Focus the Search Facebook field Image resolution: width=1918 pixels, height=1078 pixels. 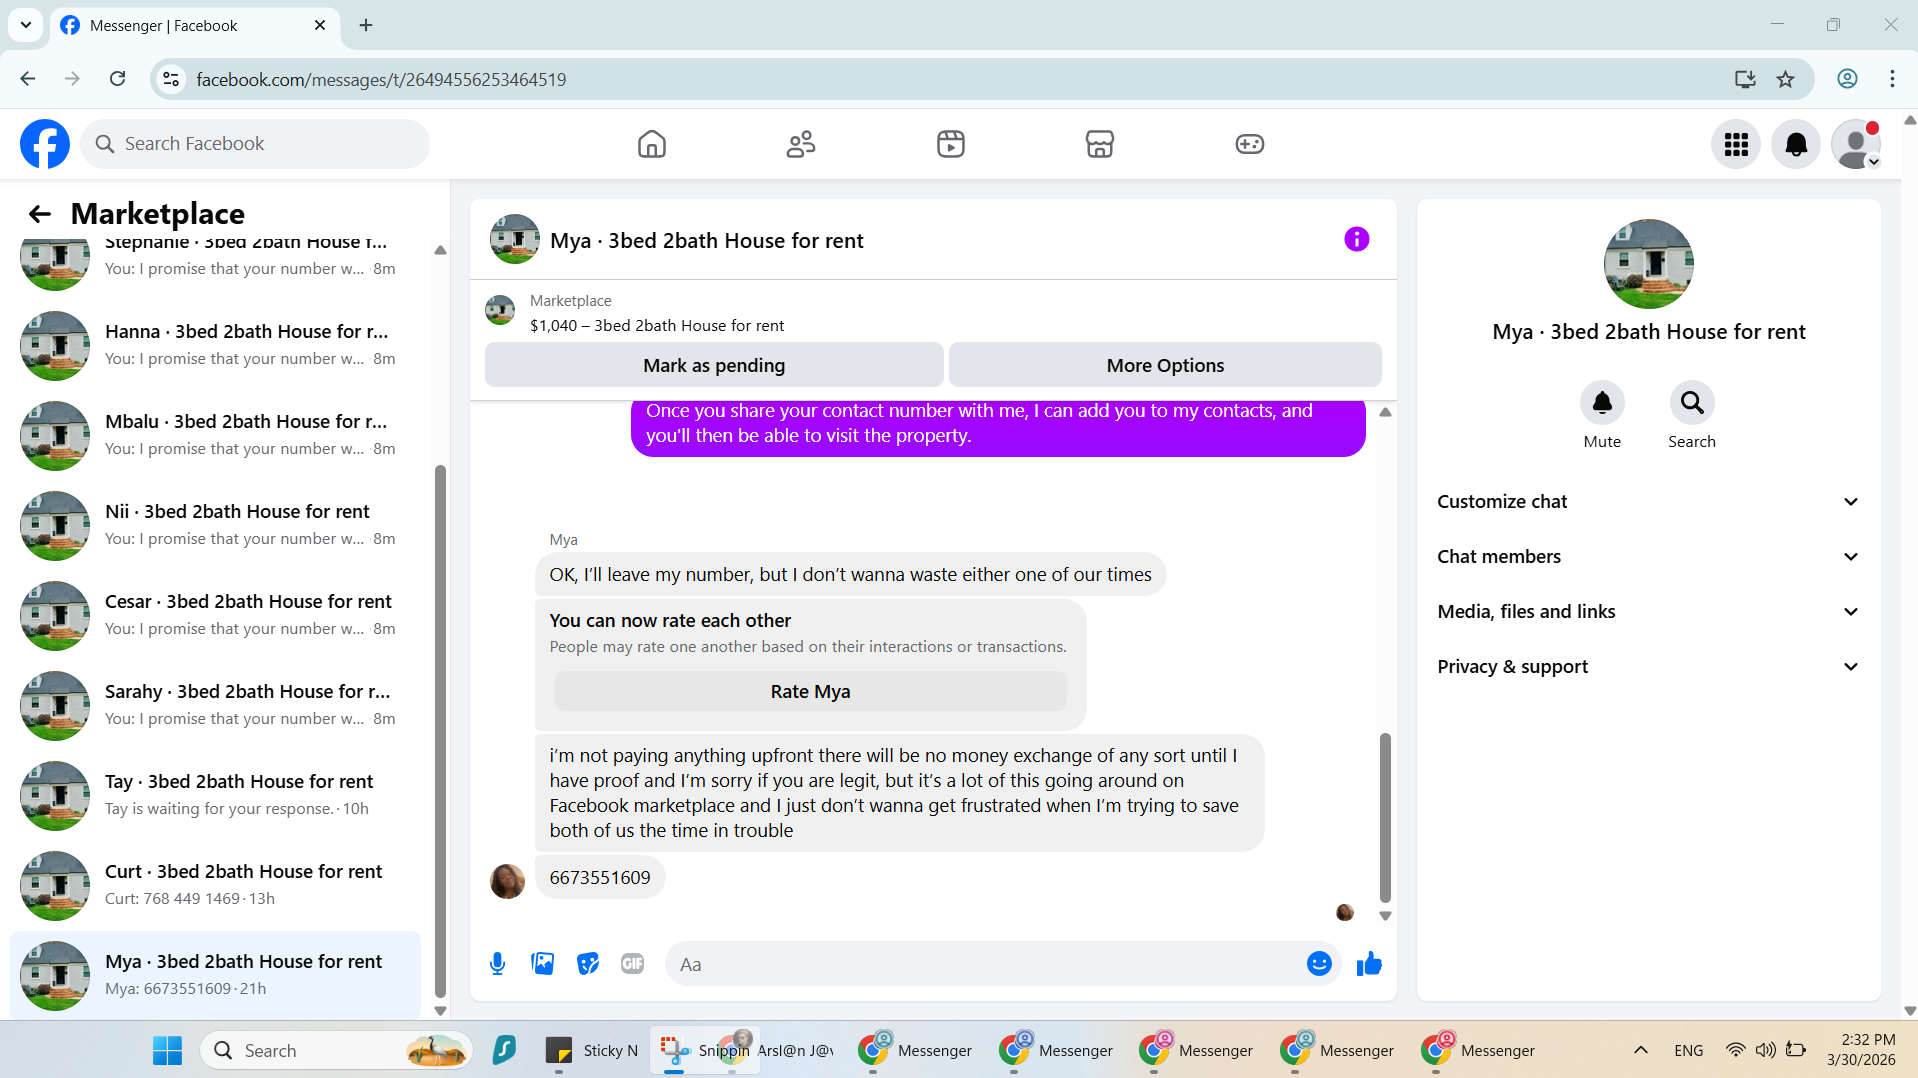[x=255, y=144]
